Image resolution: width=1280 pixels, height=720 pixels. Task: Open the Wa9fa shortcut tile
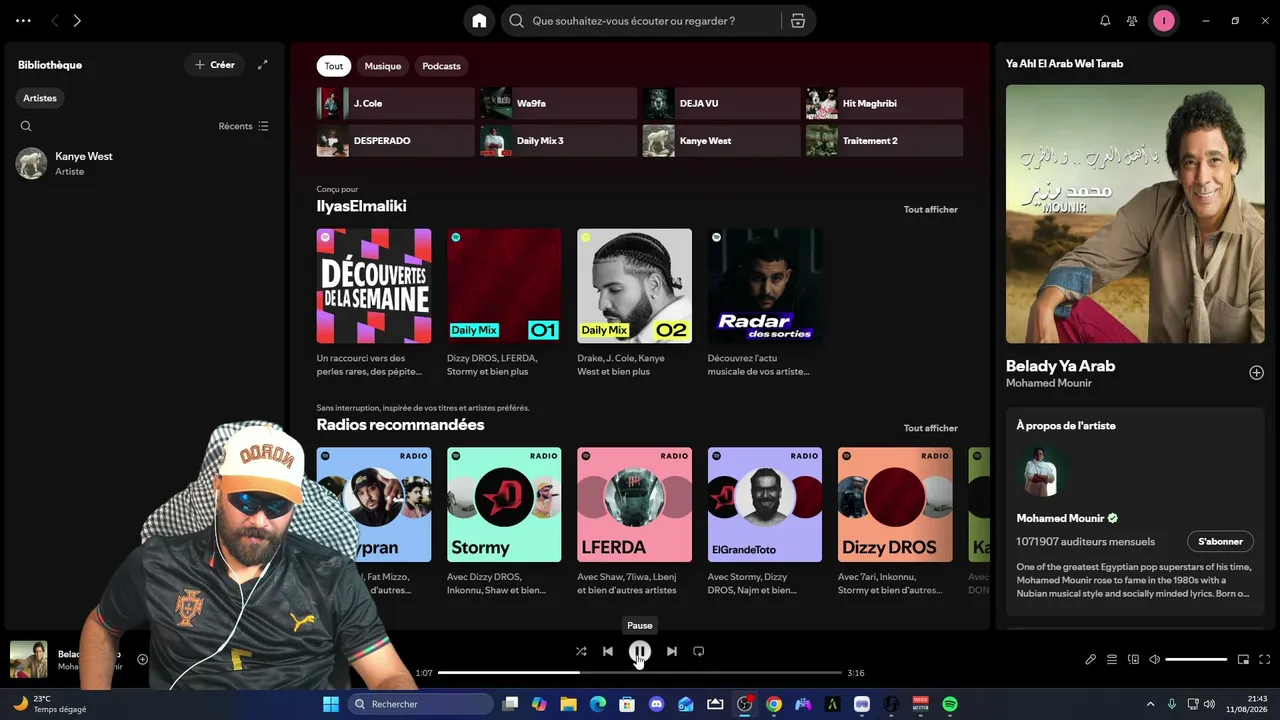pos(559,103)
